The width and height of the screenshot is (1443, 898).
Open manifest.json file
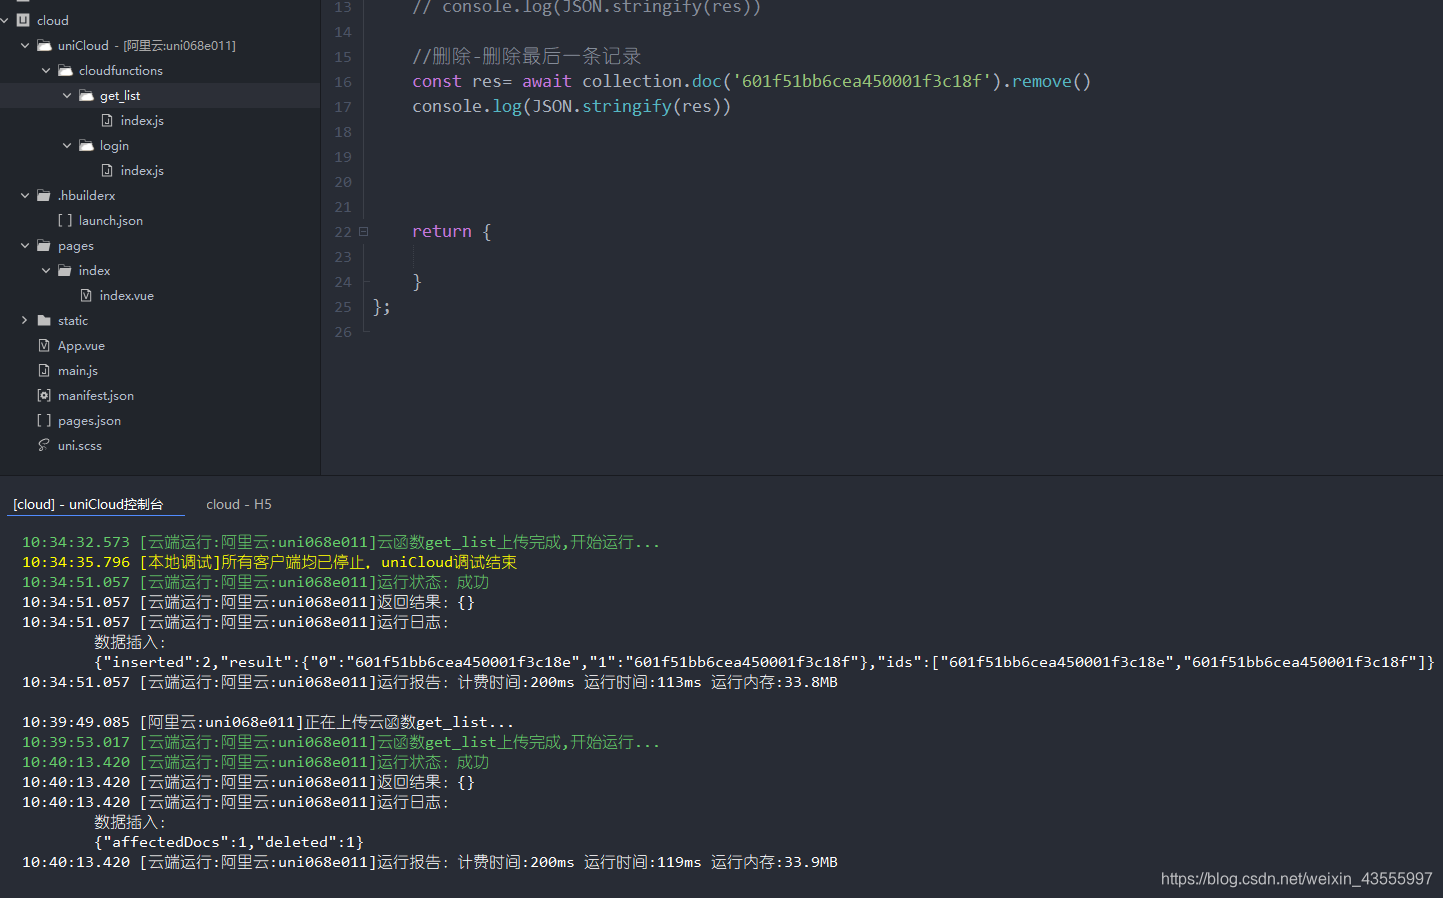click(x=96, y=395)
